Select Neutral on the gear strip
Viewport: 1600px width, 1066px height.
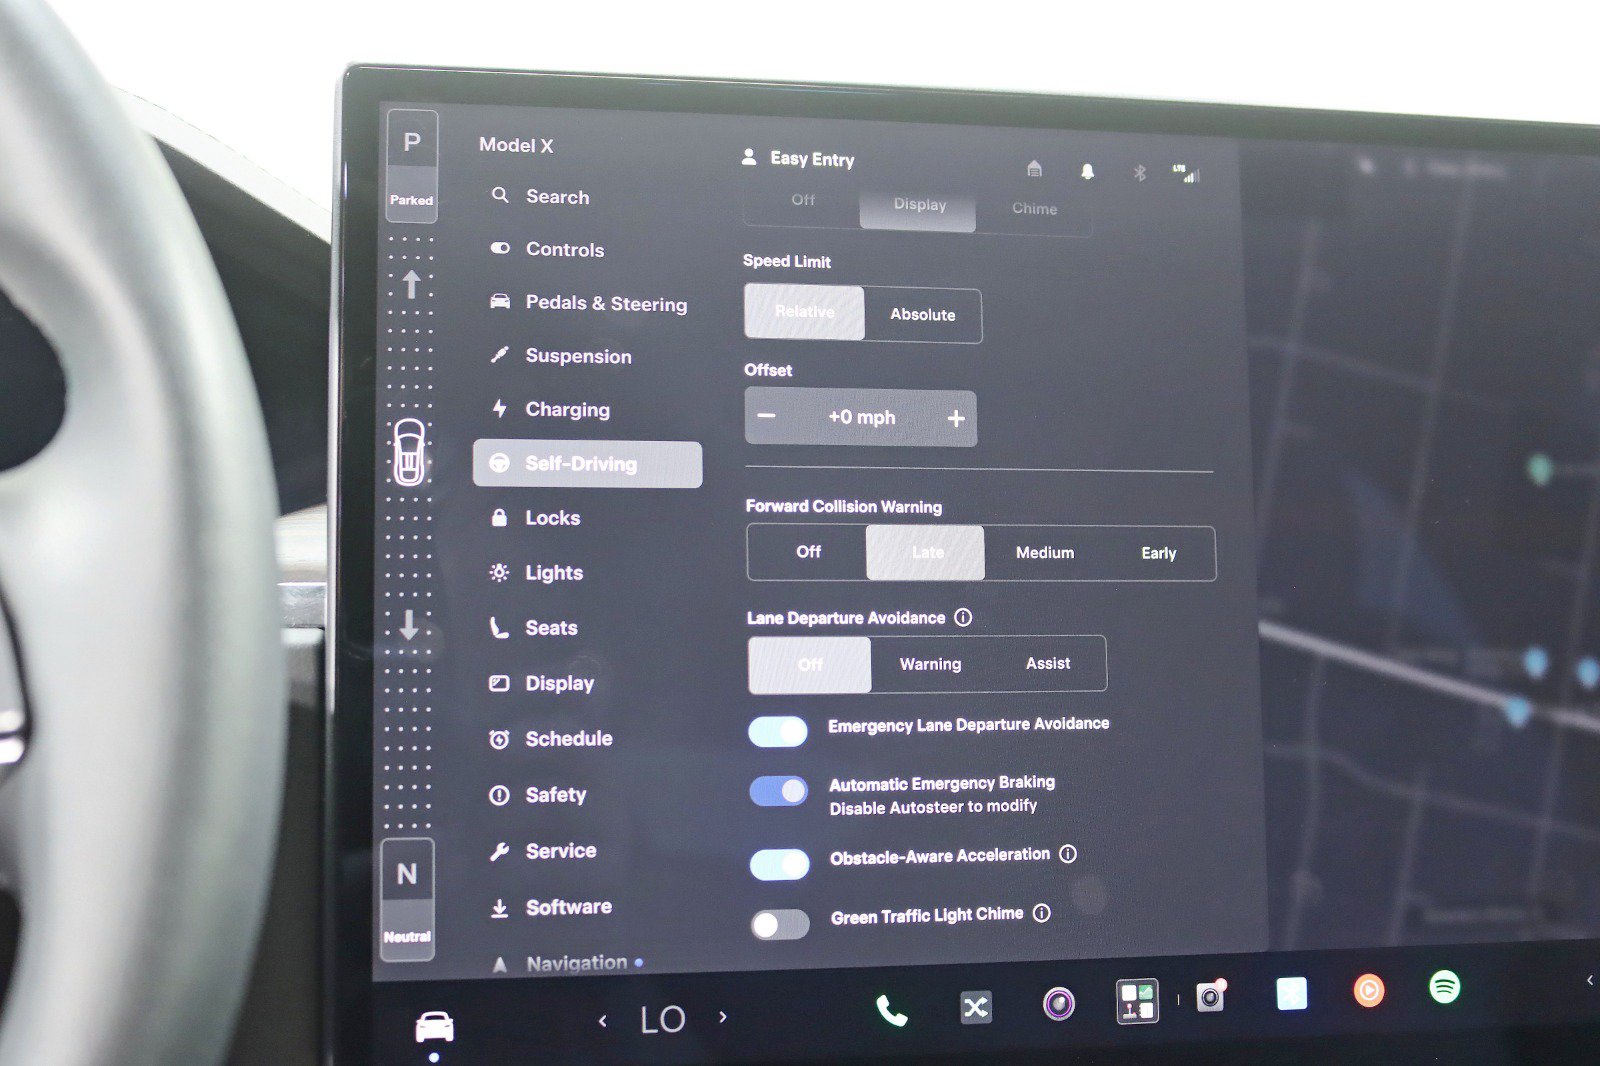point(407,899)
